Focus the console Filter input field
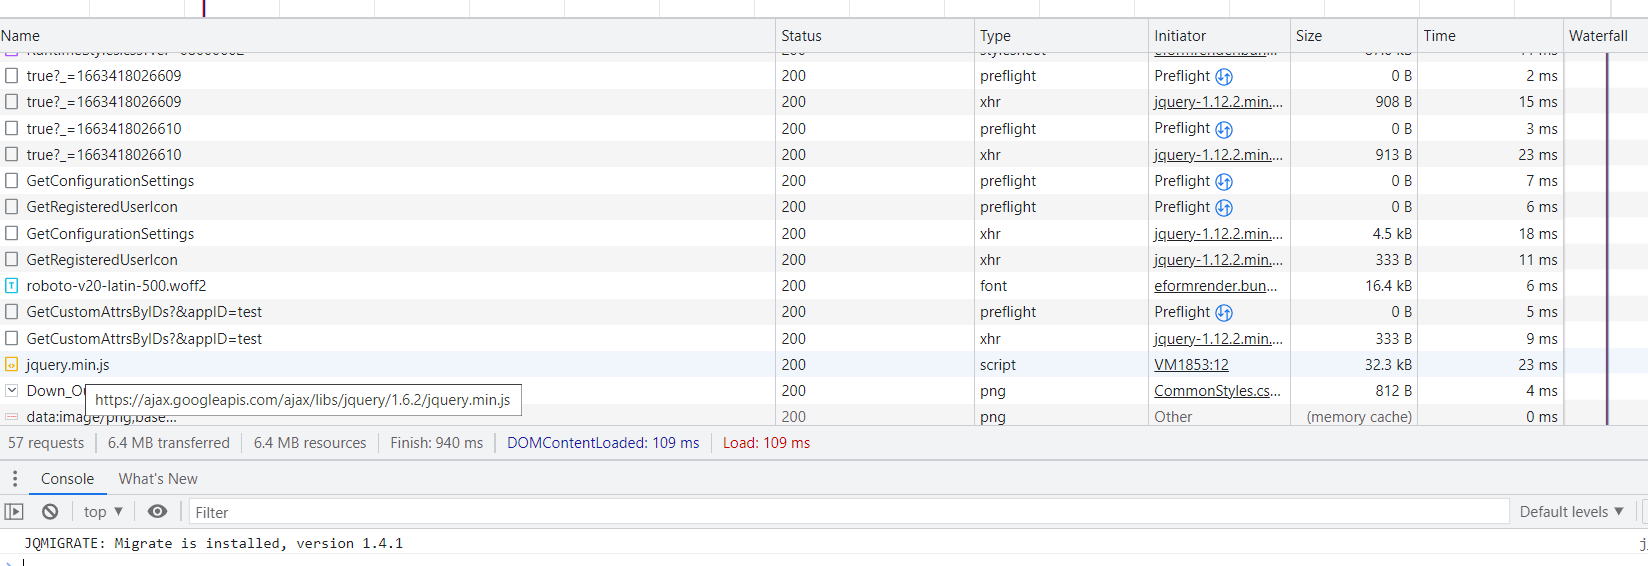1648x566 pixels. coord(848,512)
